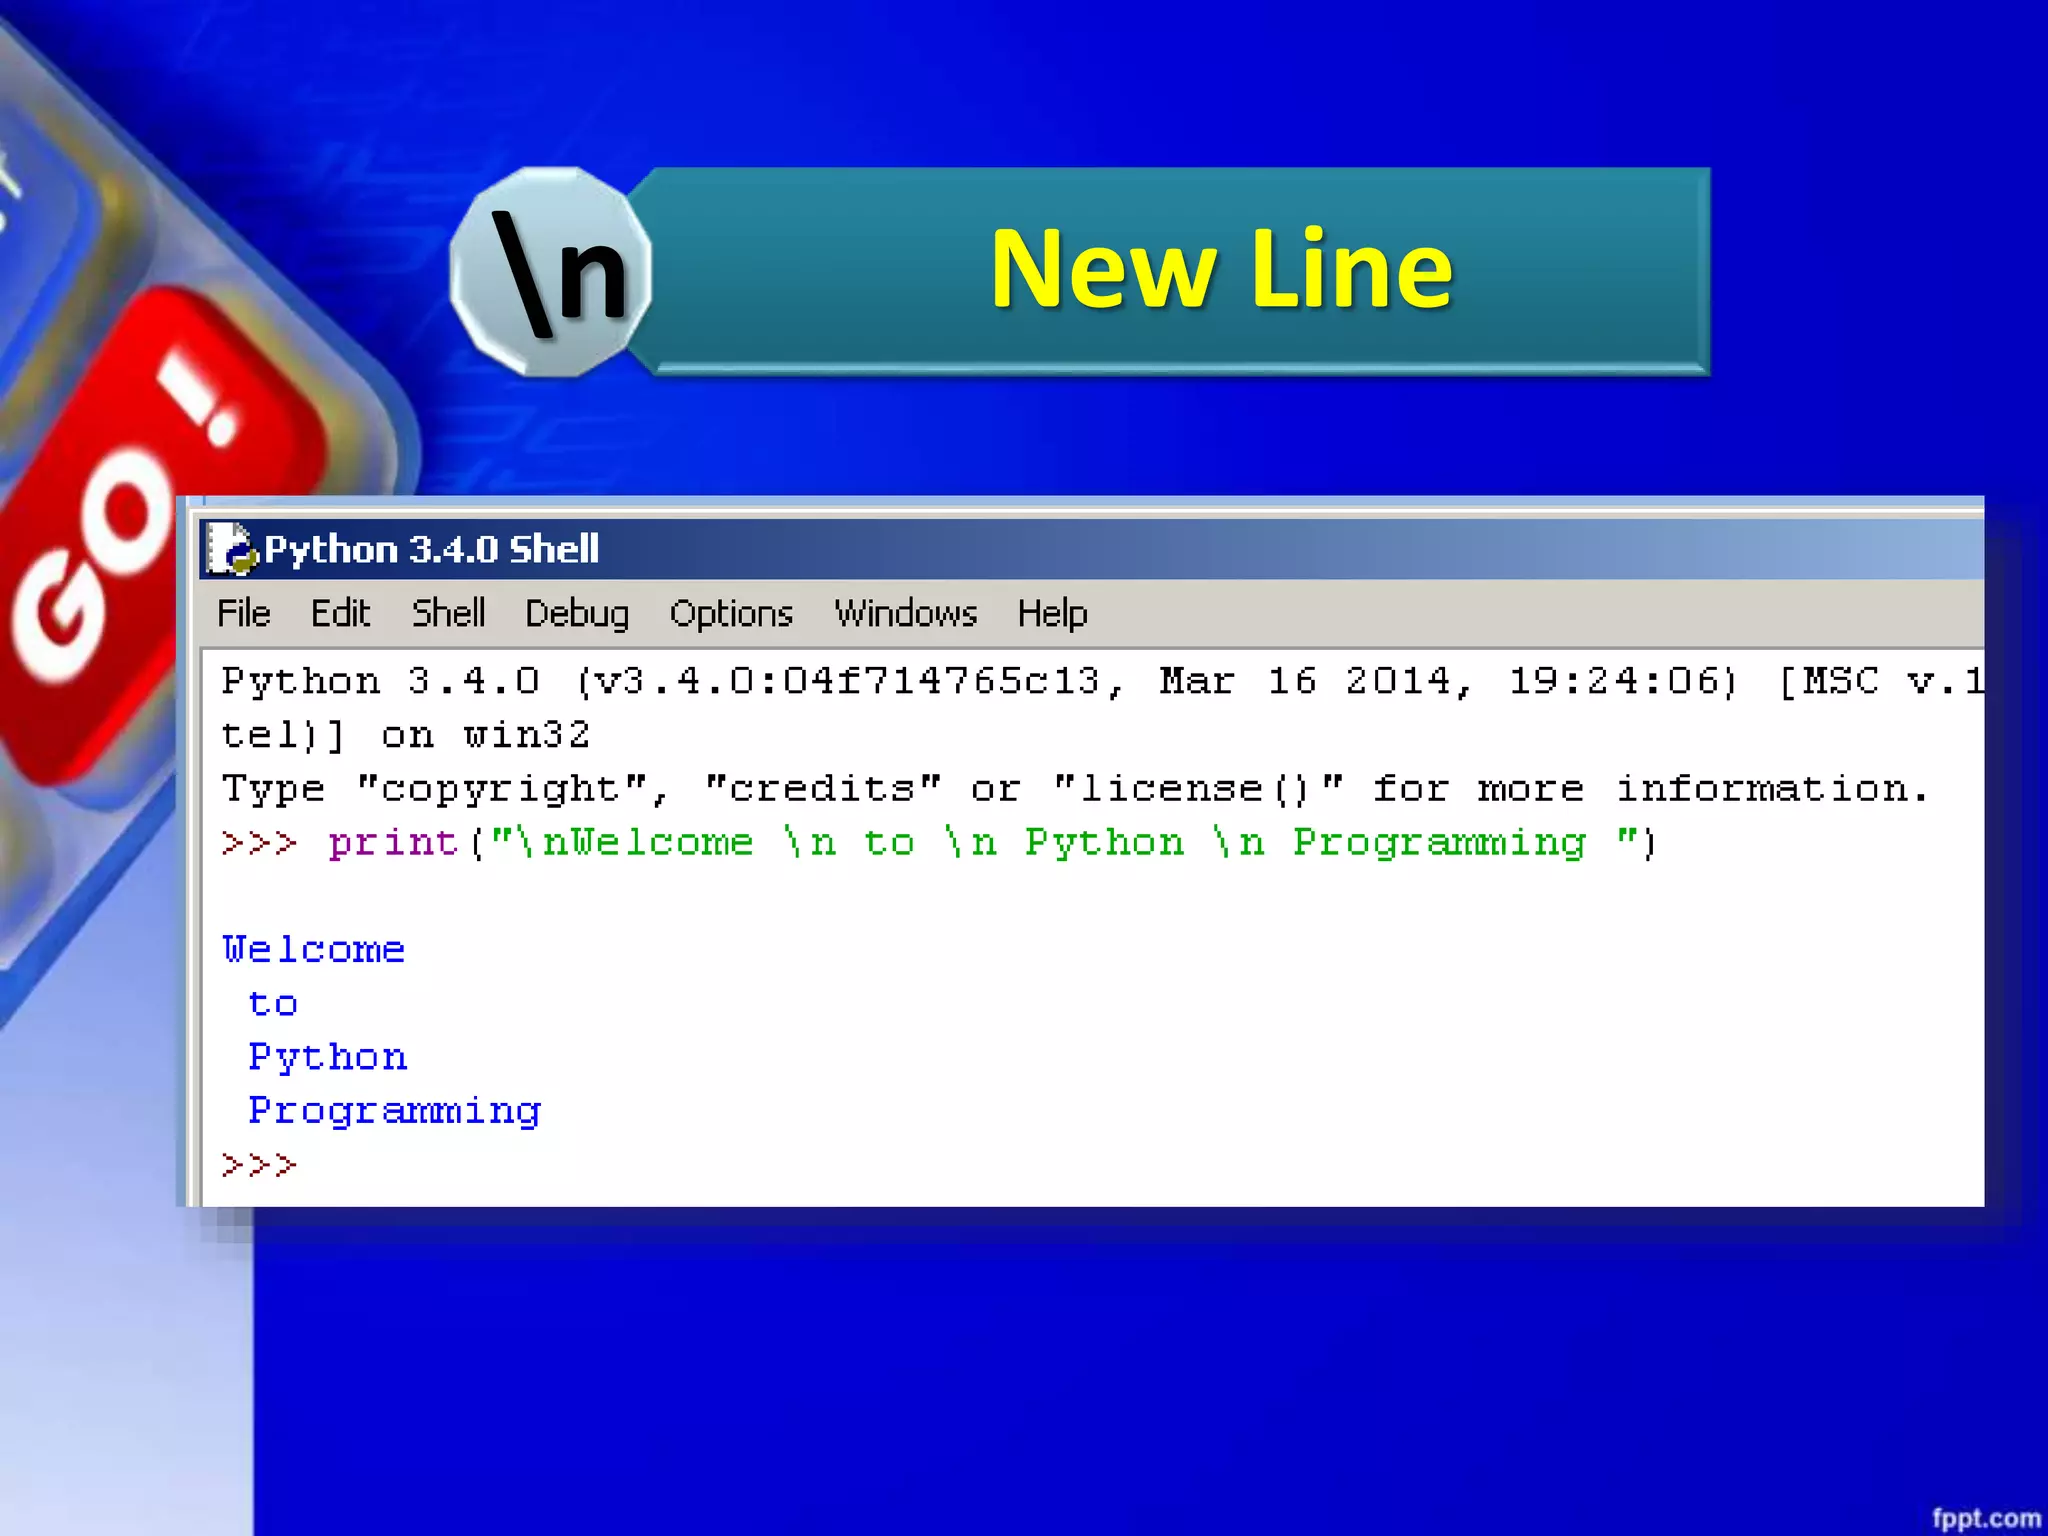Click the Python 3.4.0 Shell title bar
This screenshot has height=1536, width=2048.
(x=1000, y=549)
